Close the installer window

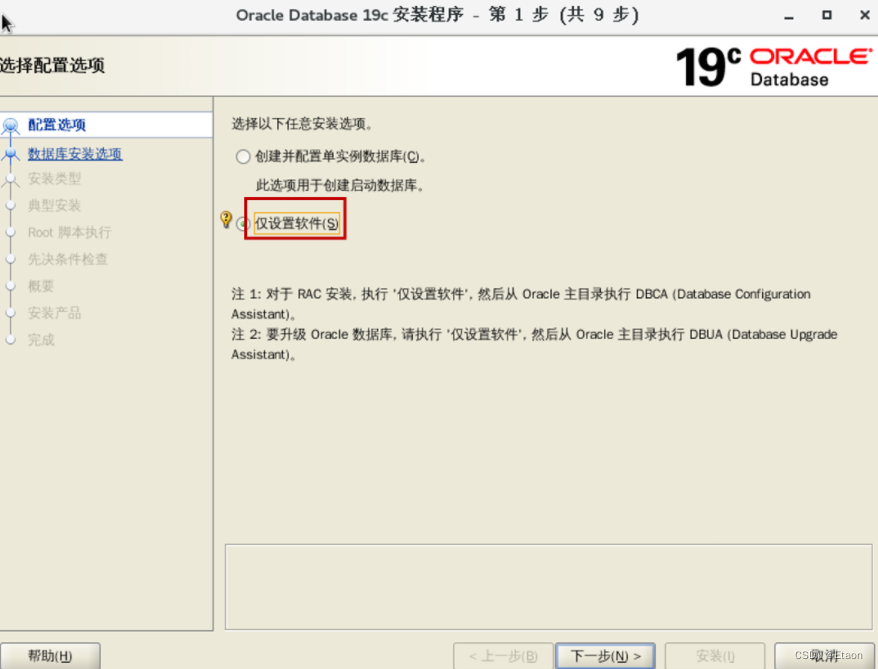tap(865, 15)
